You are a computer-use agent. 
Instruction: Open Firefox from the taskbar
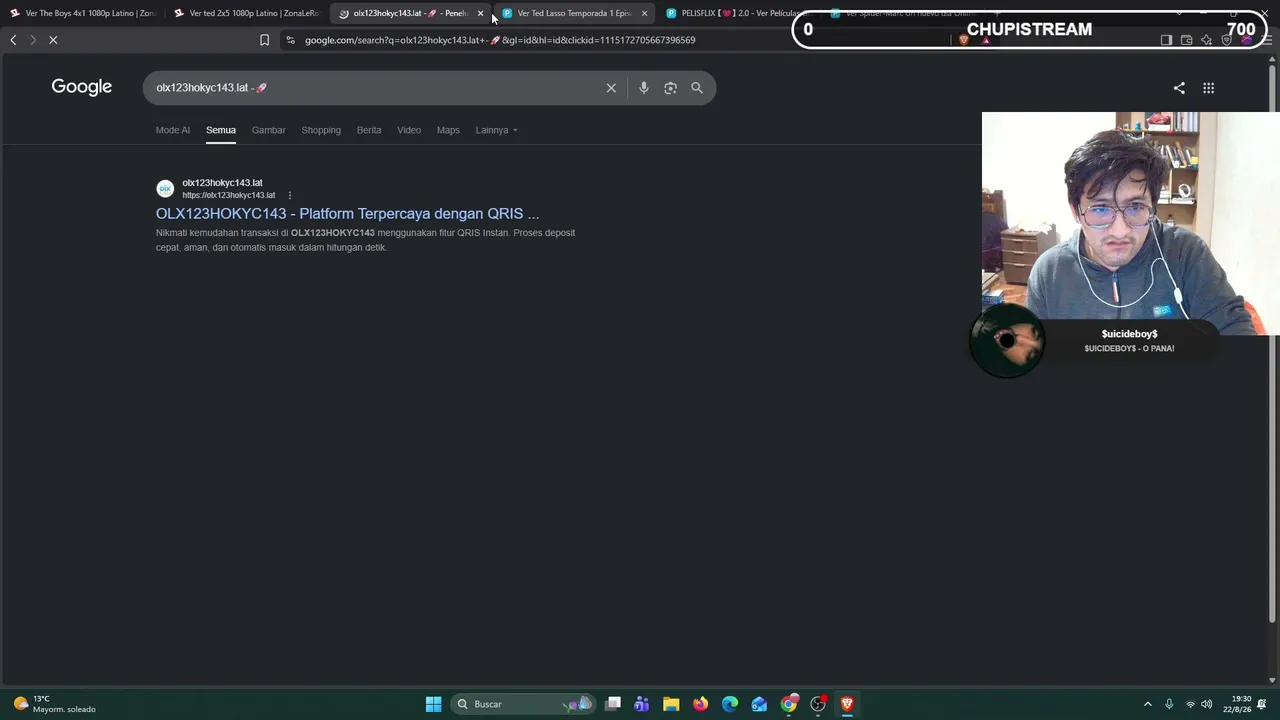(x=700, y=704)
